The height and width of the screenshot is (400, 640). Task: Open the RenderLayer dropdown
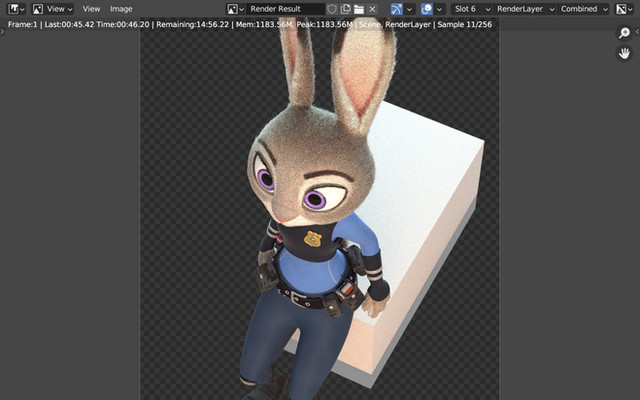coord(524,9)
